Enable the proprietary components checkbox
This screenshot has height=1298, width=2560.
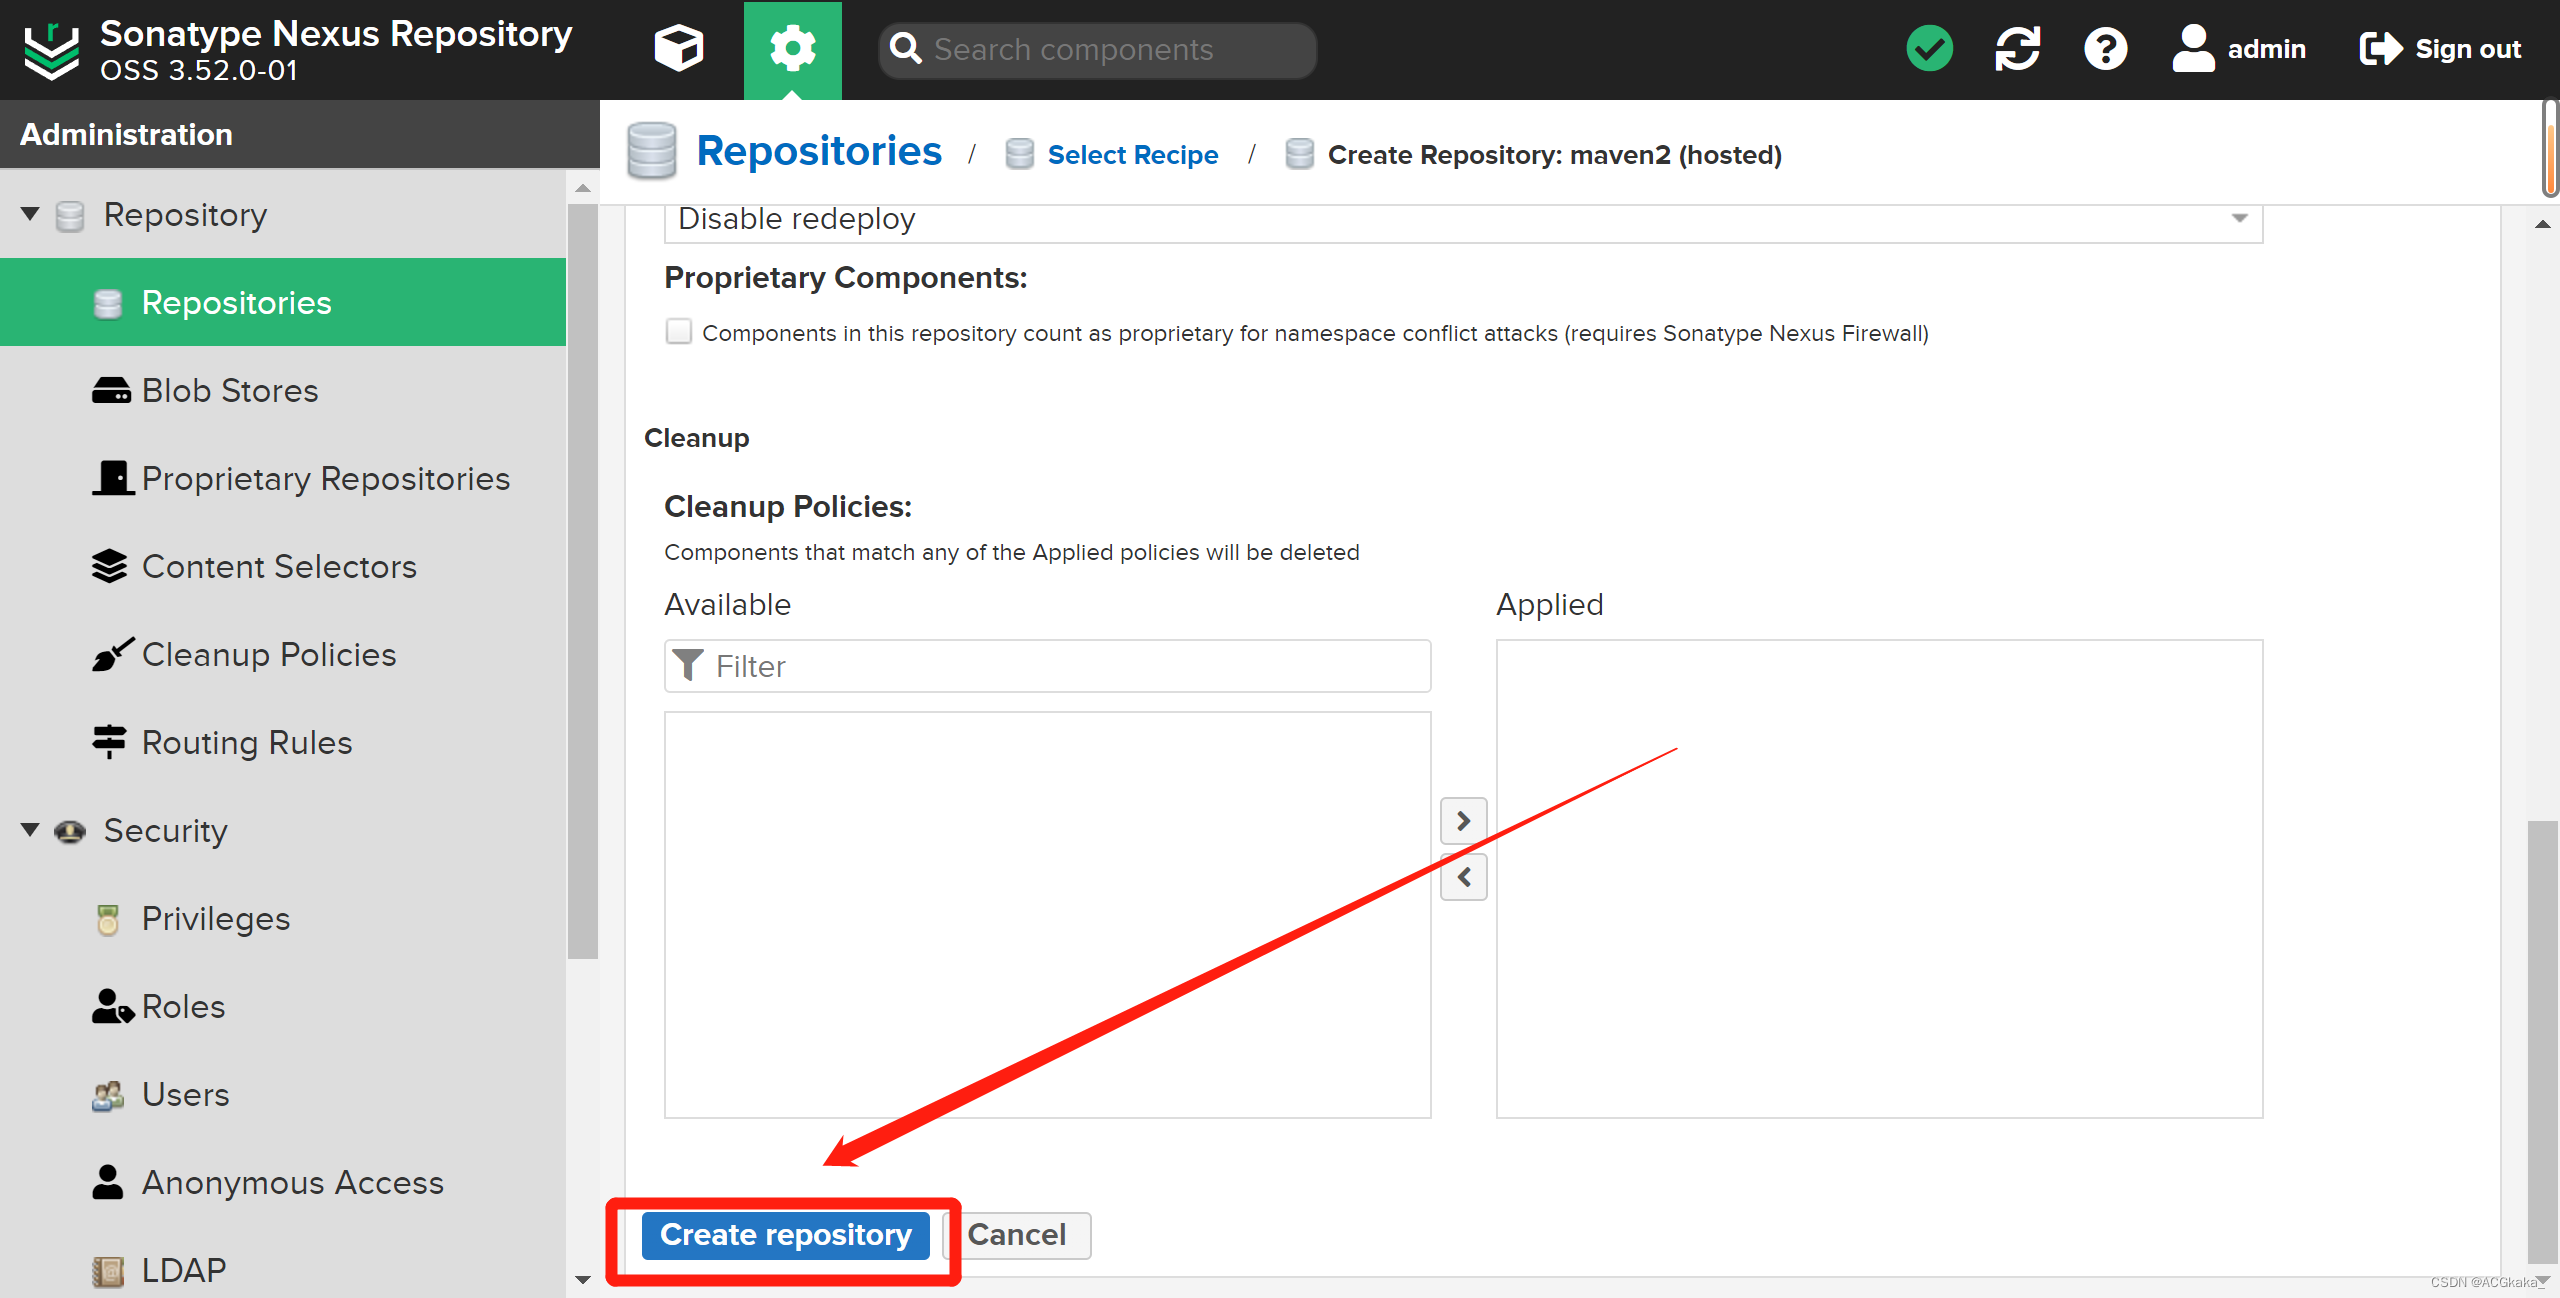click(x=679, y=332)
